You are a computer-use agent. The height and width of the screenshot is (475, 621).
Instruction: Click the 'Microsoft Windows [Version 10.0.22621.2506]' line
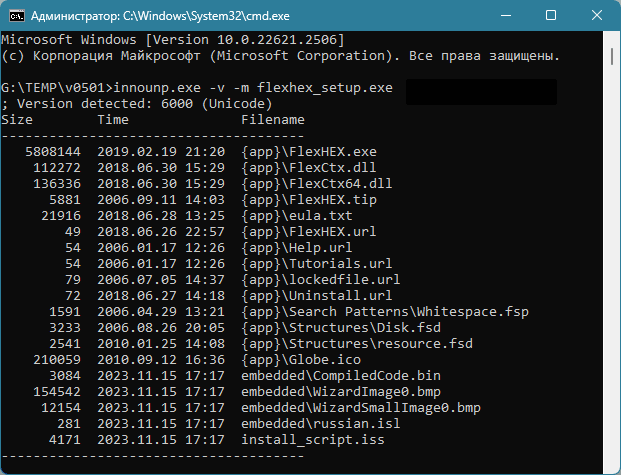click(173, 40)
